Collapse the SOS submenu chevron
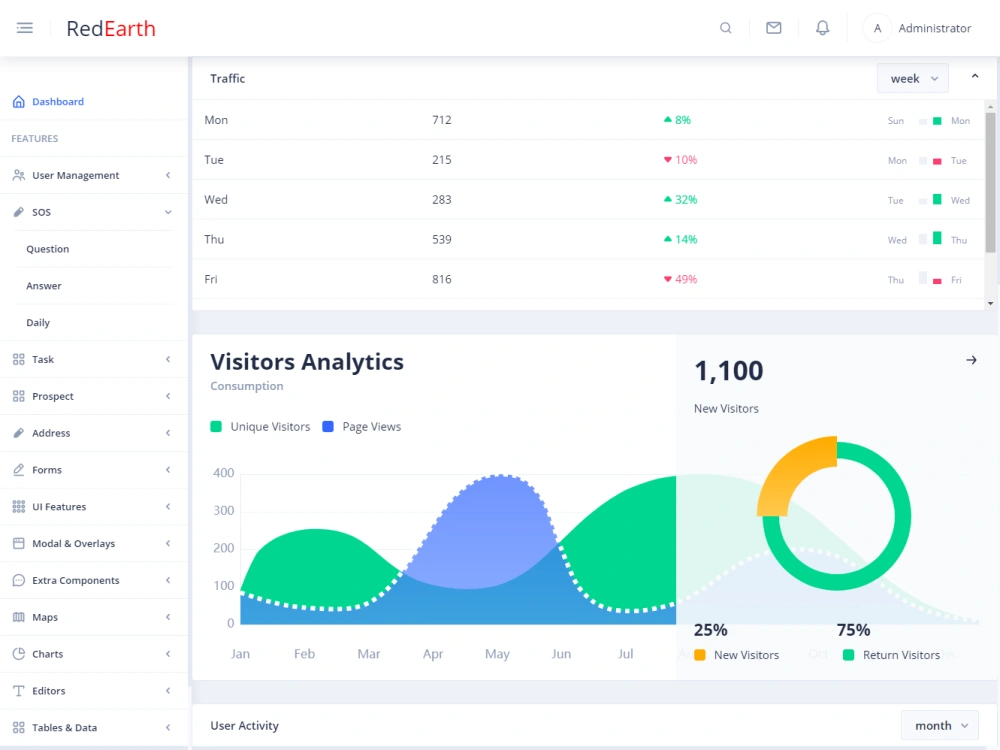 (168, 212)
